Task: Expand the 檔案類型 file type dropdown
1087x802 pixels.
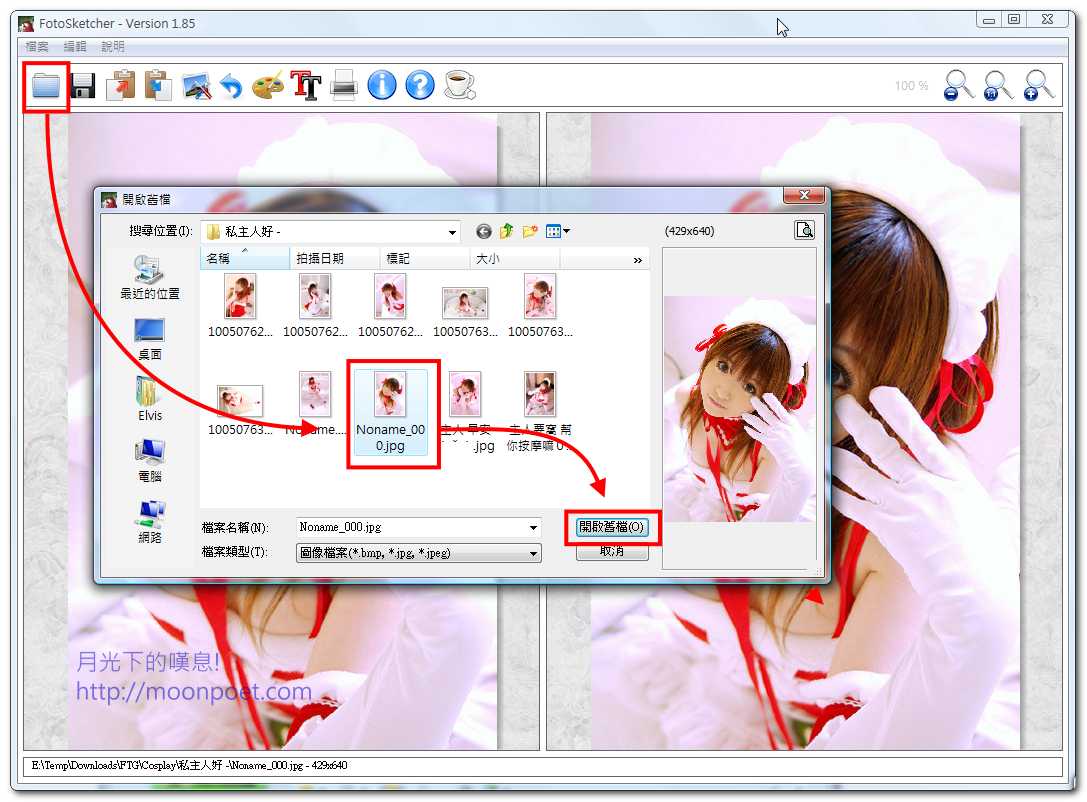Action: point(533,553)
